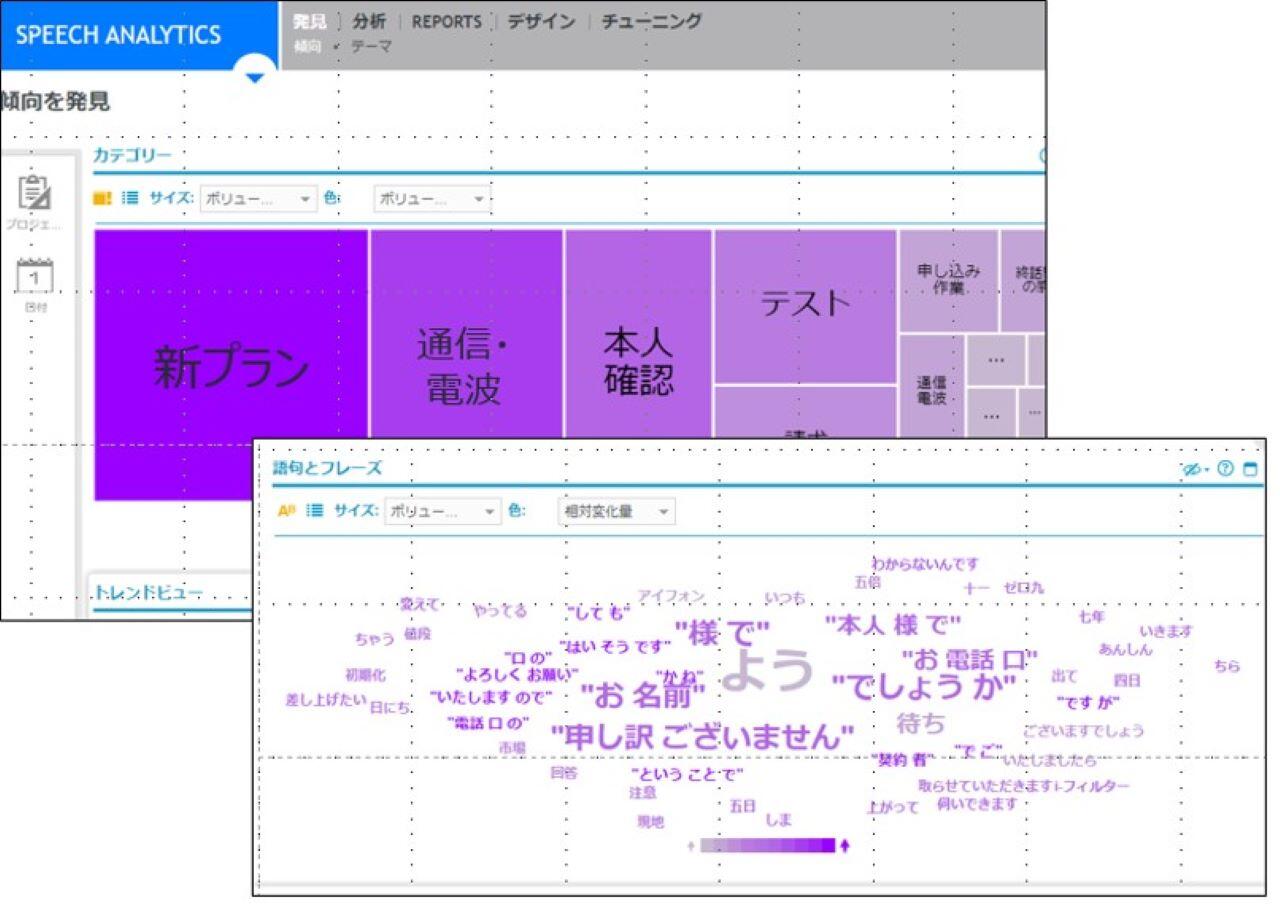
Task: Expand the Category color dropdown
Action: (432, 199)
